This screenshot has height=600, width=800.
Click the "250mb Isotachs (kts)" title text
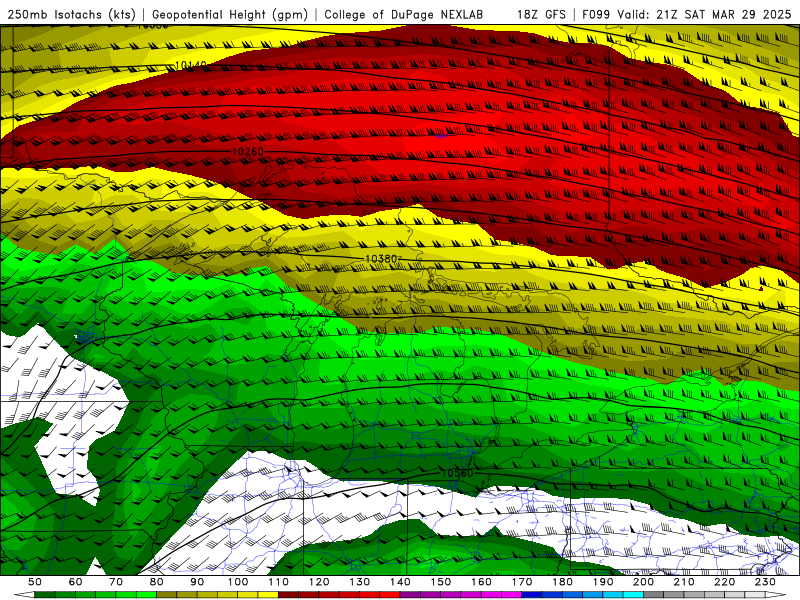point(72,14)
